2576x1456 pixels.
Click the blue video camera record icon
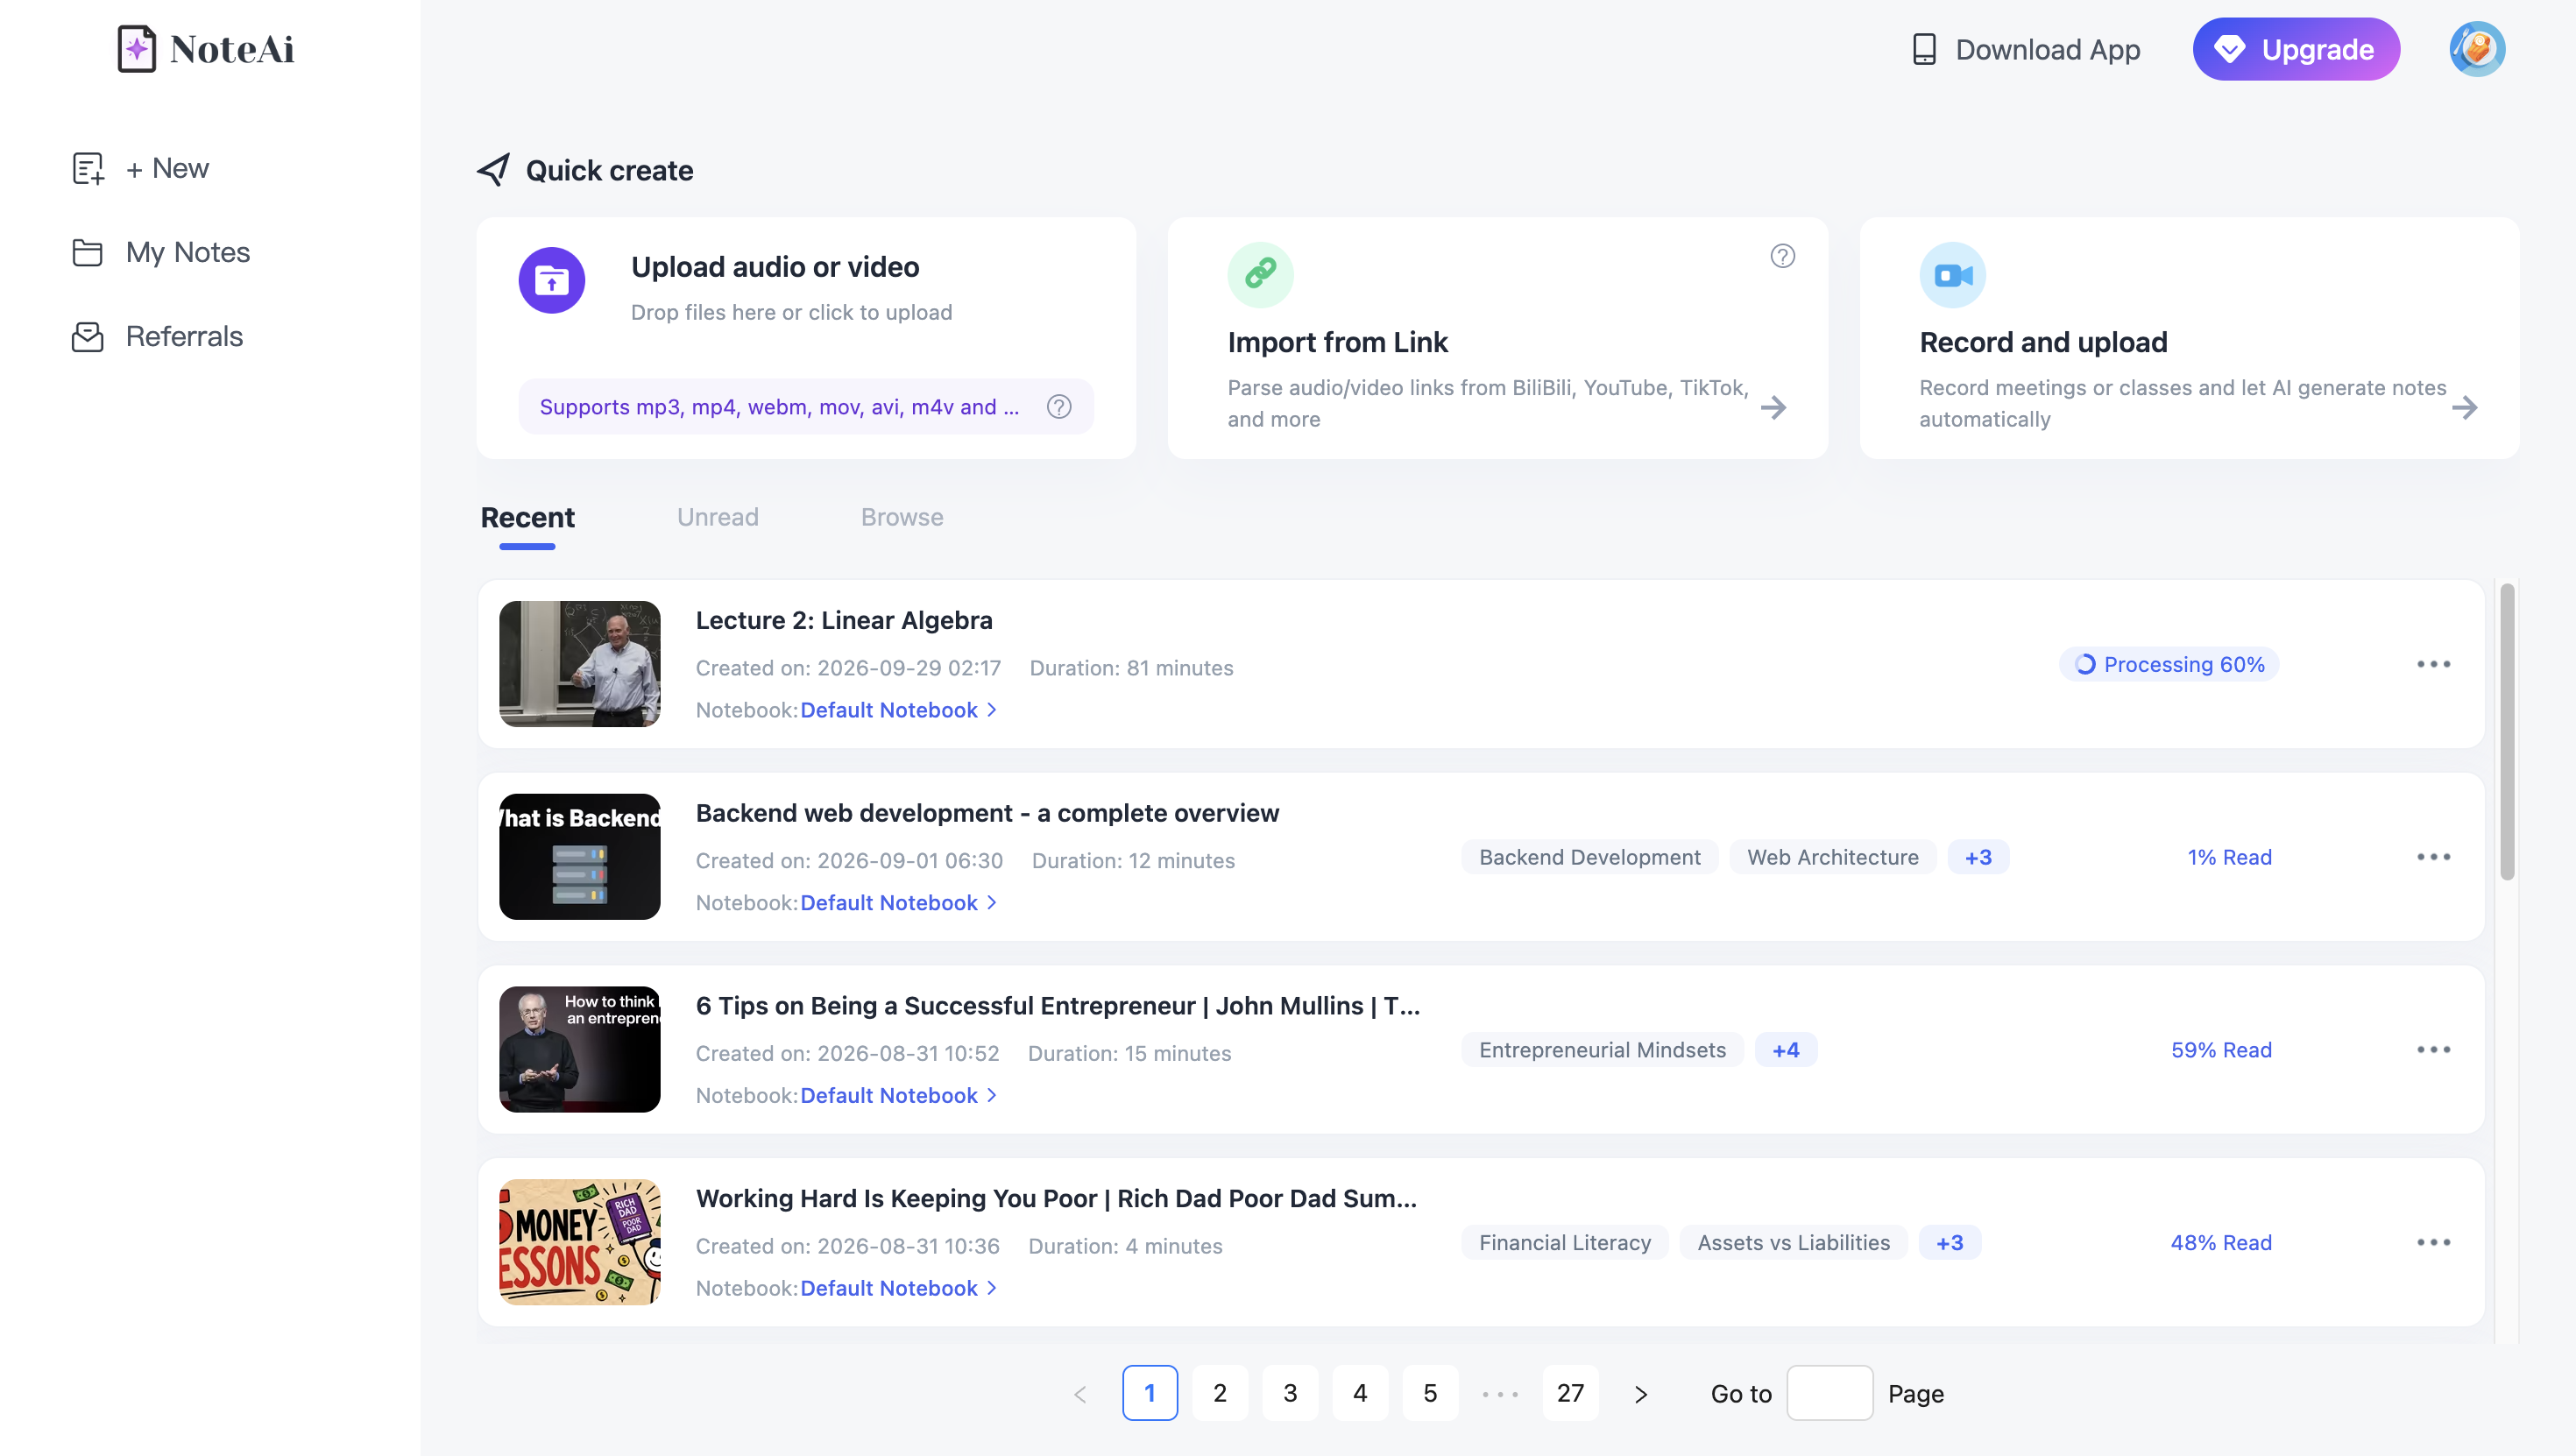point(1952,274)
